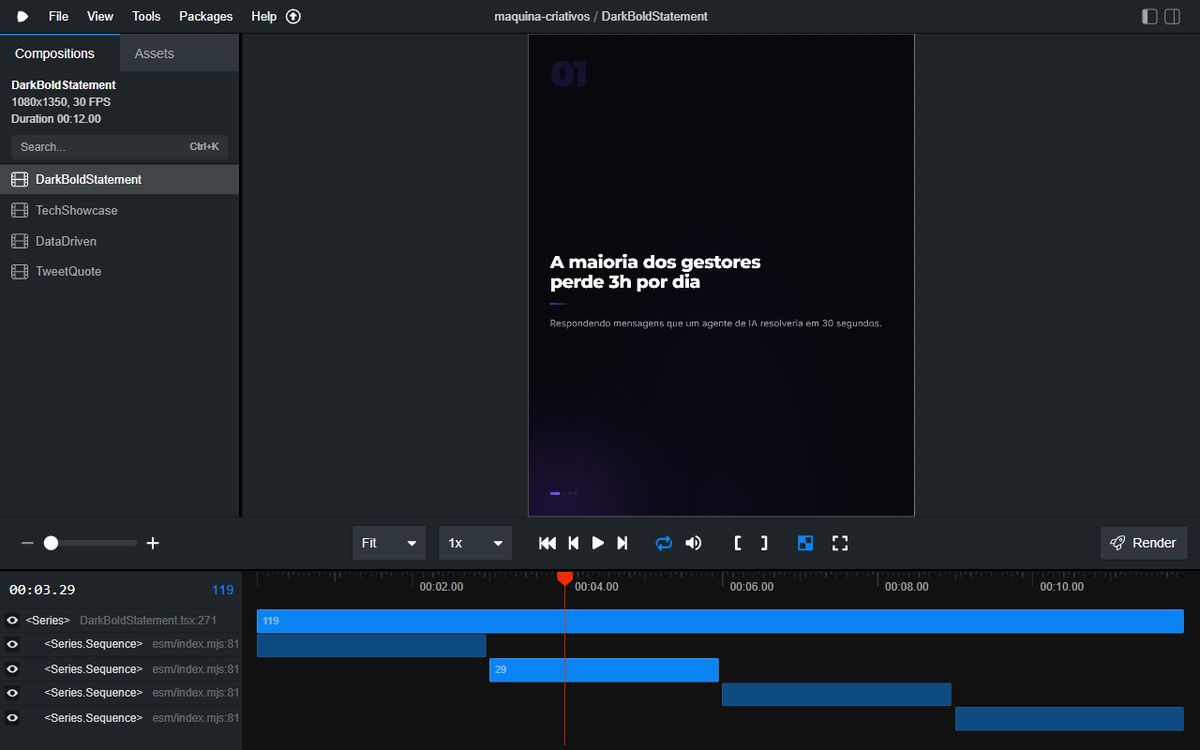Select the DarkBoldStatement composition

119,179
